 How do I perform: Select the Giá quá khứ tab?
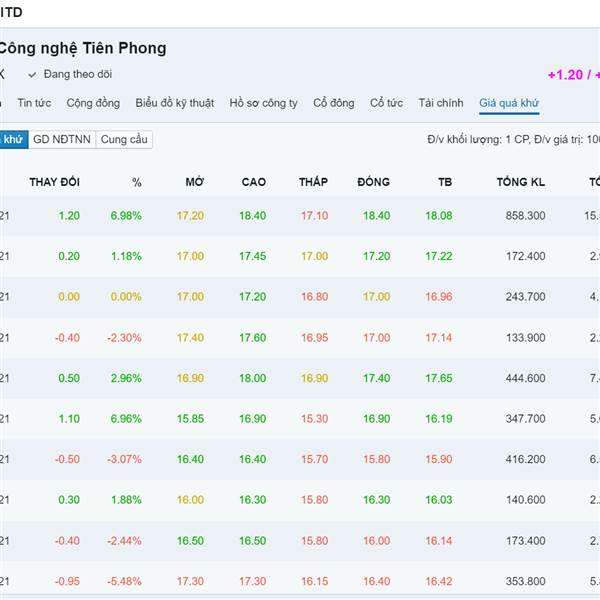pos(509,103)
